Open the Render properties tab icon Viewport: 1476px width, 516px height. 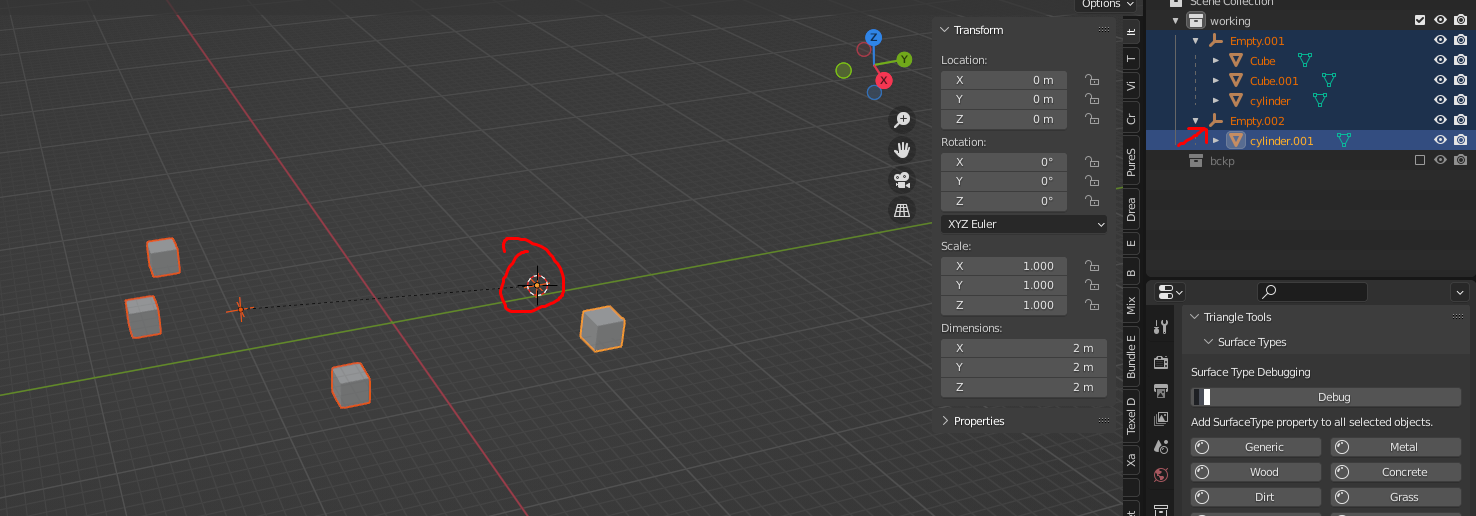point(1161,362)
